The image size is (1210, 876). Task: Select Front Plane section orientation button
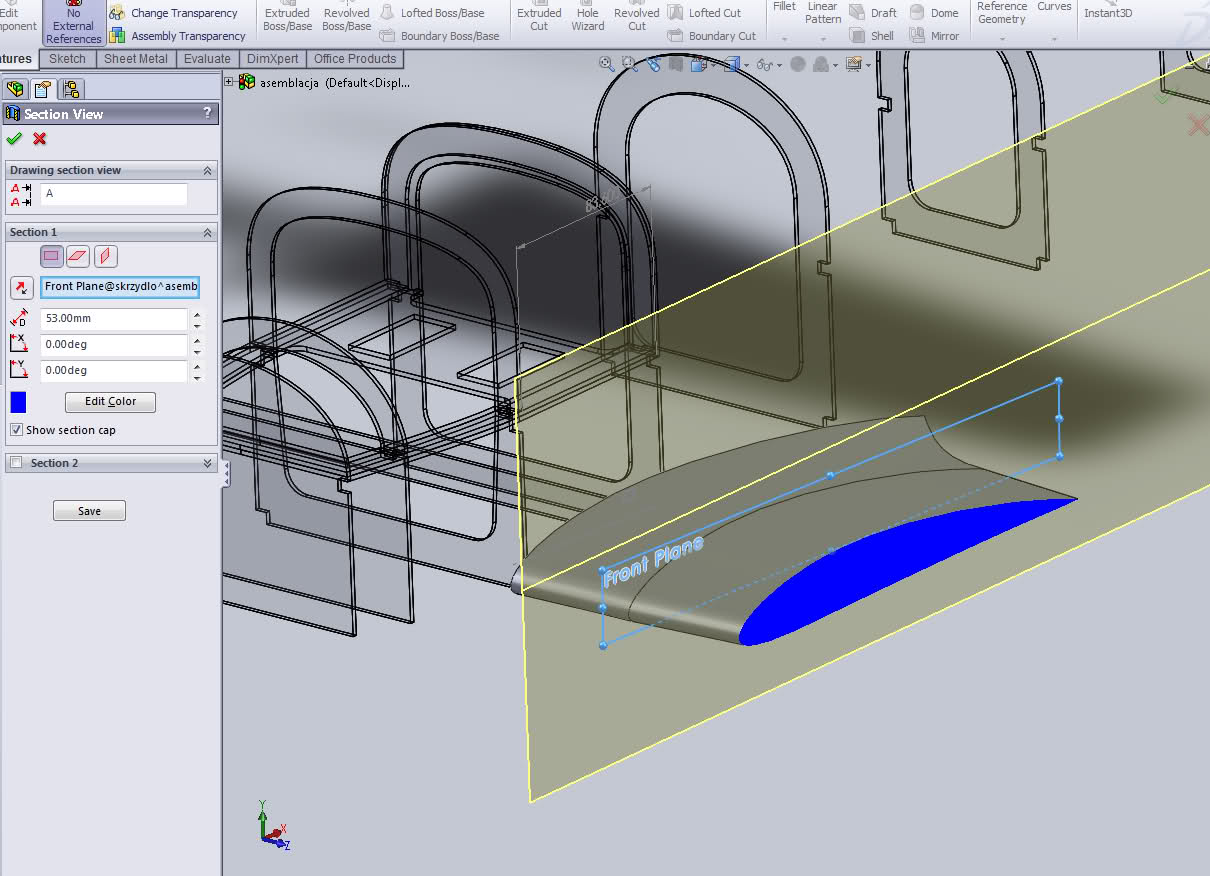52,257
